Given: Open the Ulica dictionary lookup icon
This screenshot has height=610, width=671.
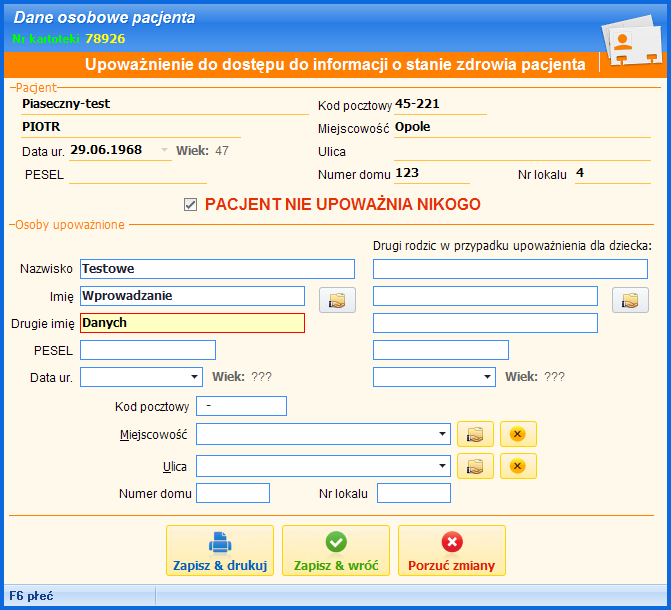Looking at the screenshot, I should tap(475, 466).
